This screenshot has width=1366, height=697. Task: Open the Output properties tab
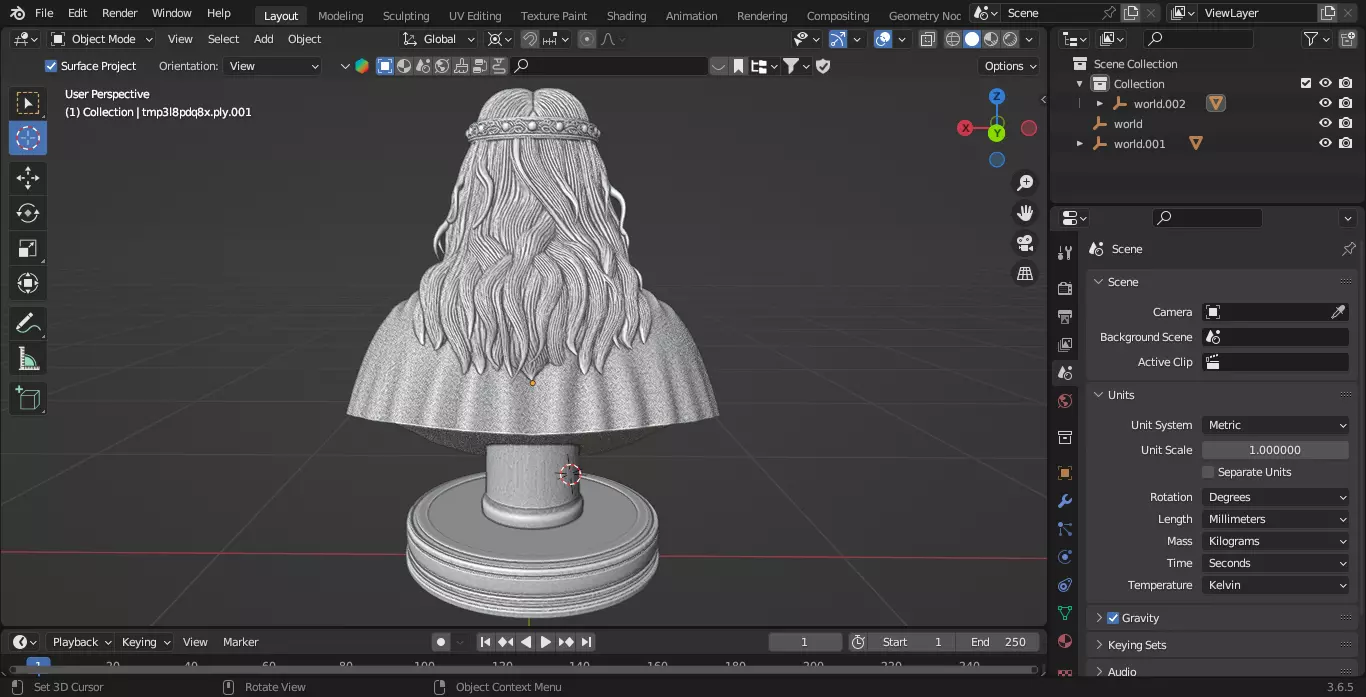1065,316
